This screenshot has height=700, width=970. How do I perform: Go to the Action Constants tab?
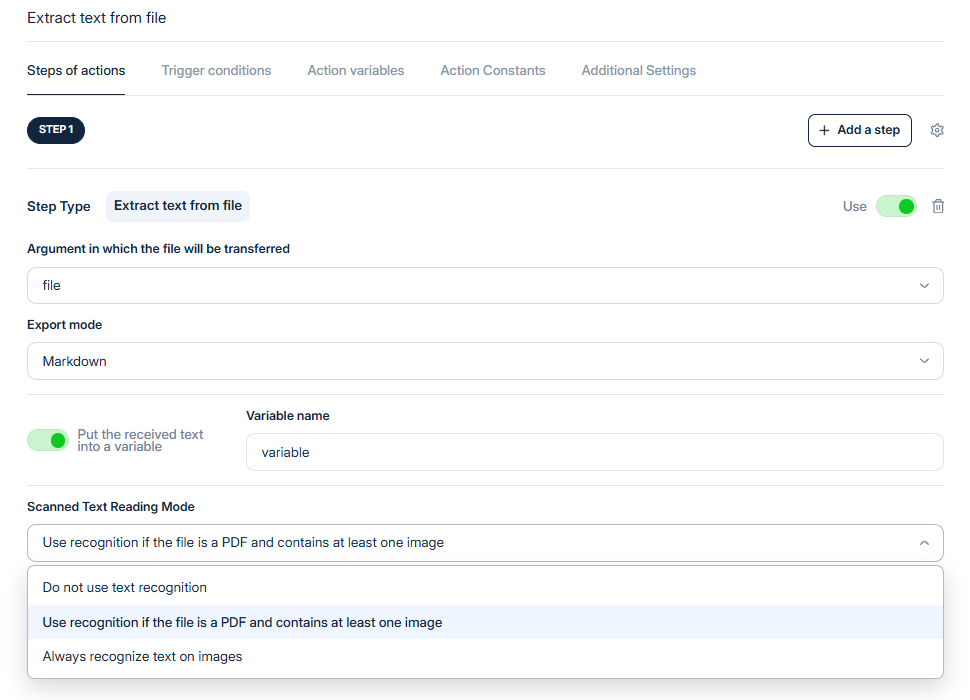point(493,71)
